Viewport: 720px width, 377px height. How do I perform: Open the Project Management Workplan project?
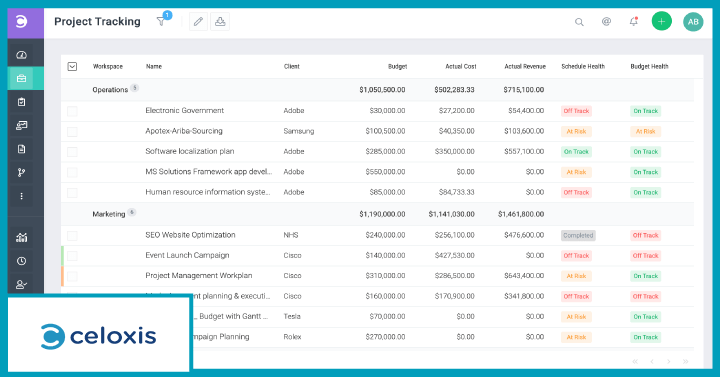pos(198,276)
